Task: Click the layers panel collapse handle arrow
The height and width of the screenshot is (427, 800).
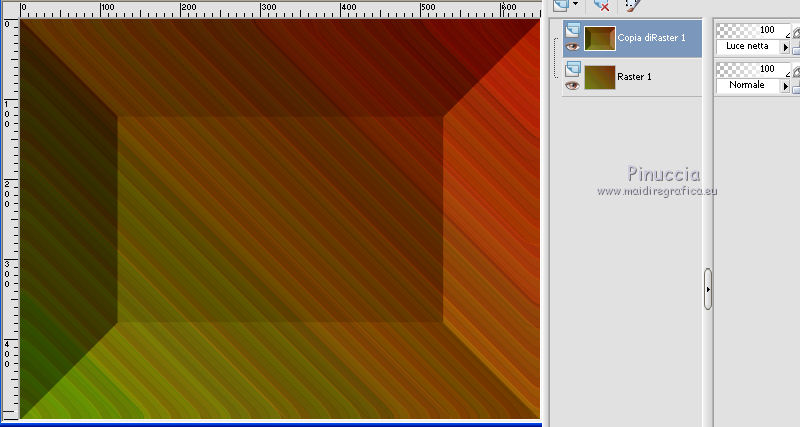Action: pyautogui.click(x=708, y=289)
